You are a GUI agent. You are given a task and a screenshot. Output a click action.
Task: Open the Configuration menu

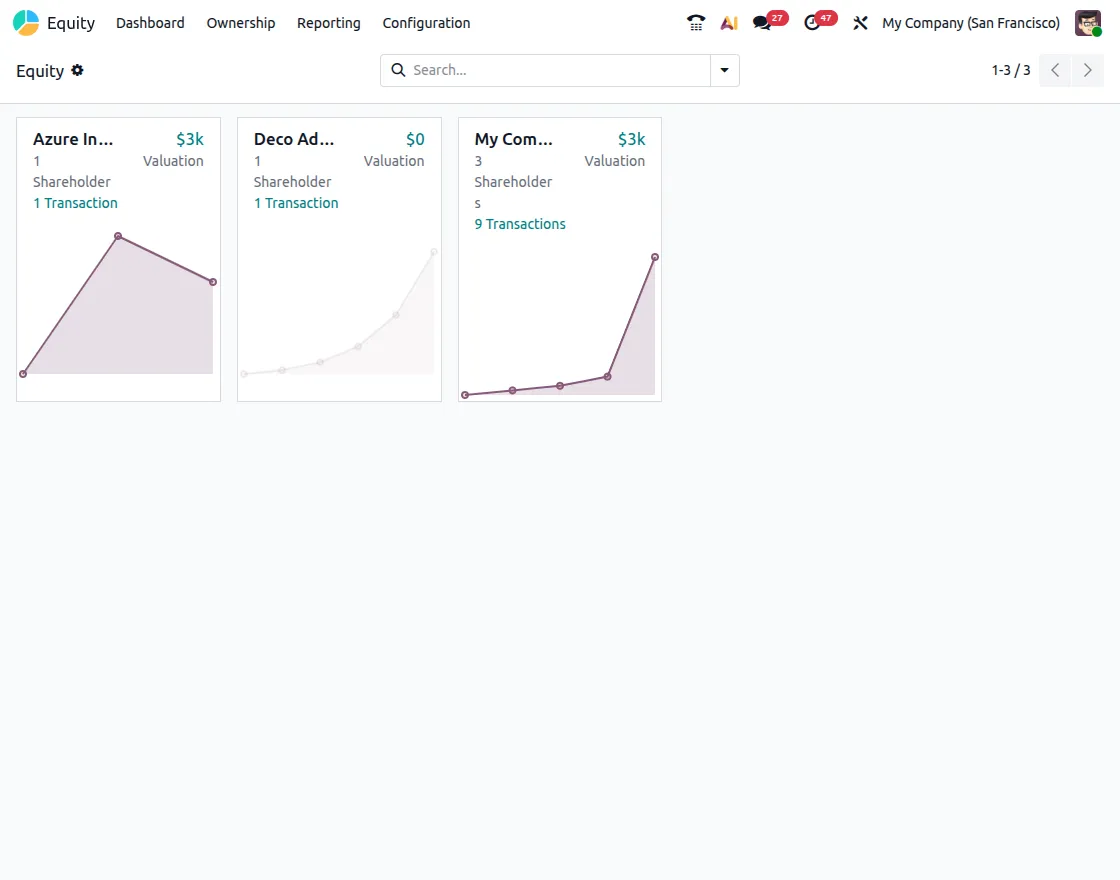(x=425, y=22)
